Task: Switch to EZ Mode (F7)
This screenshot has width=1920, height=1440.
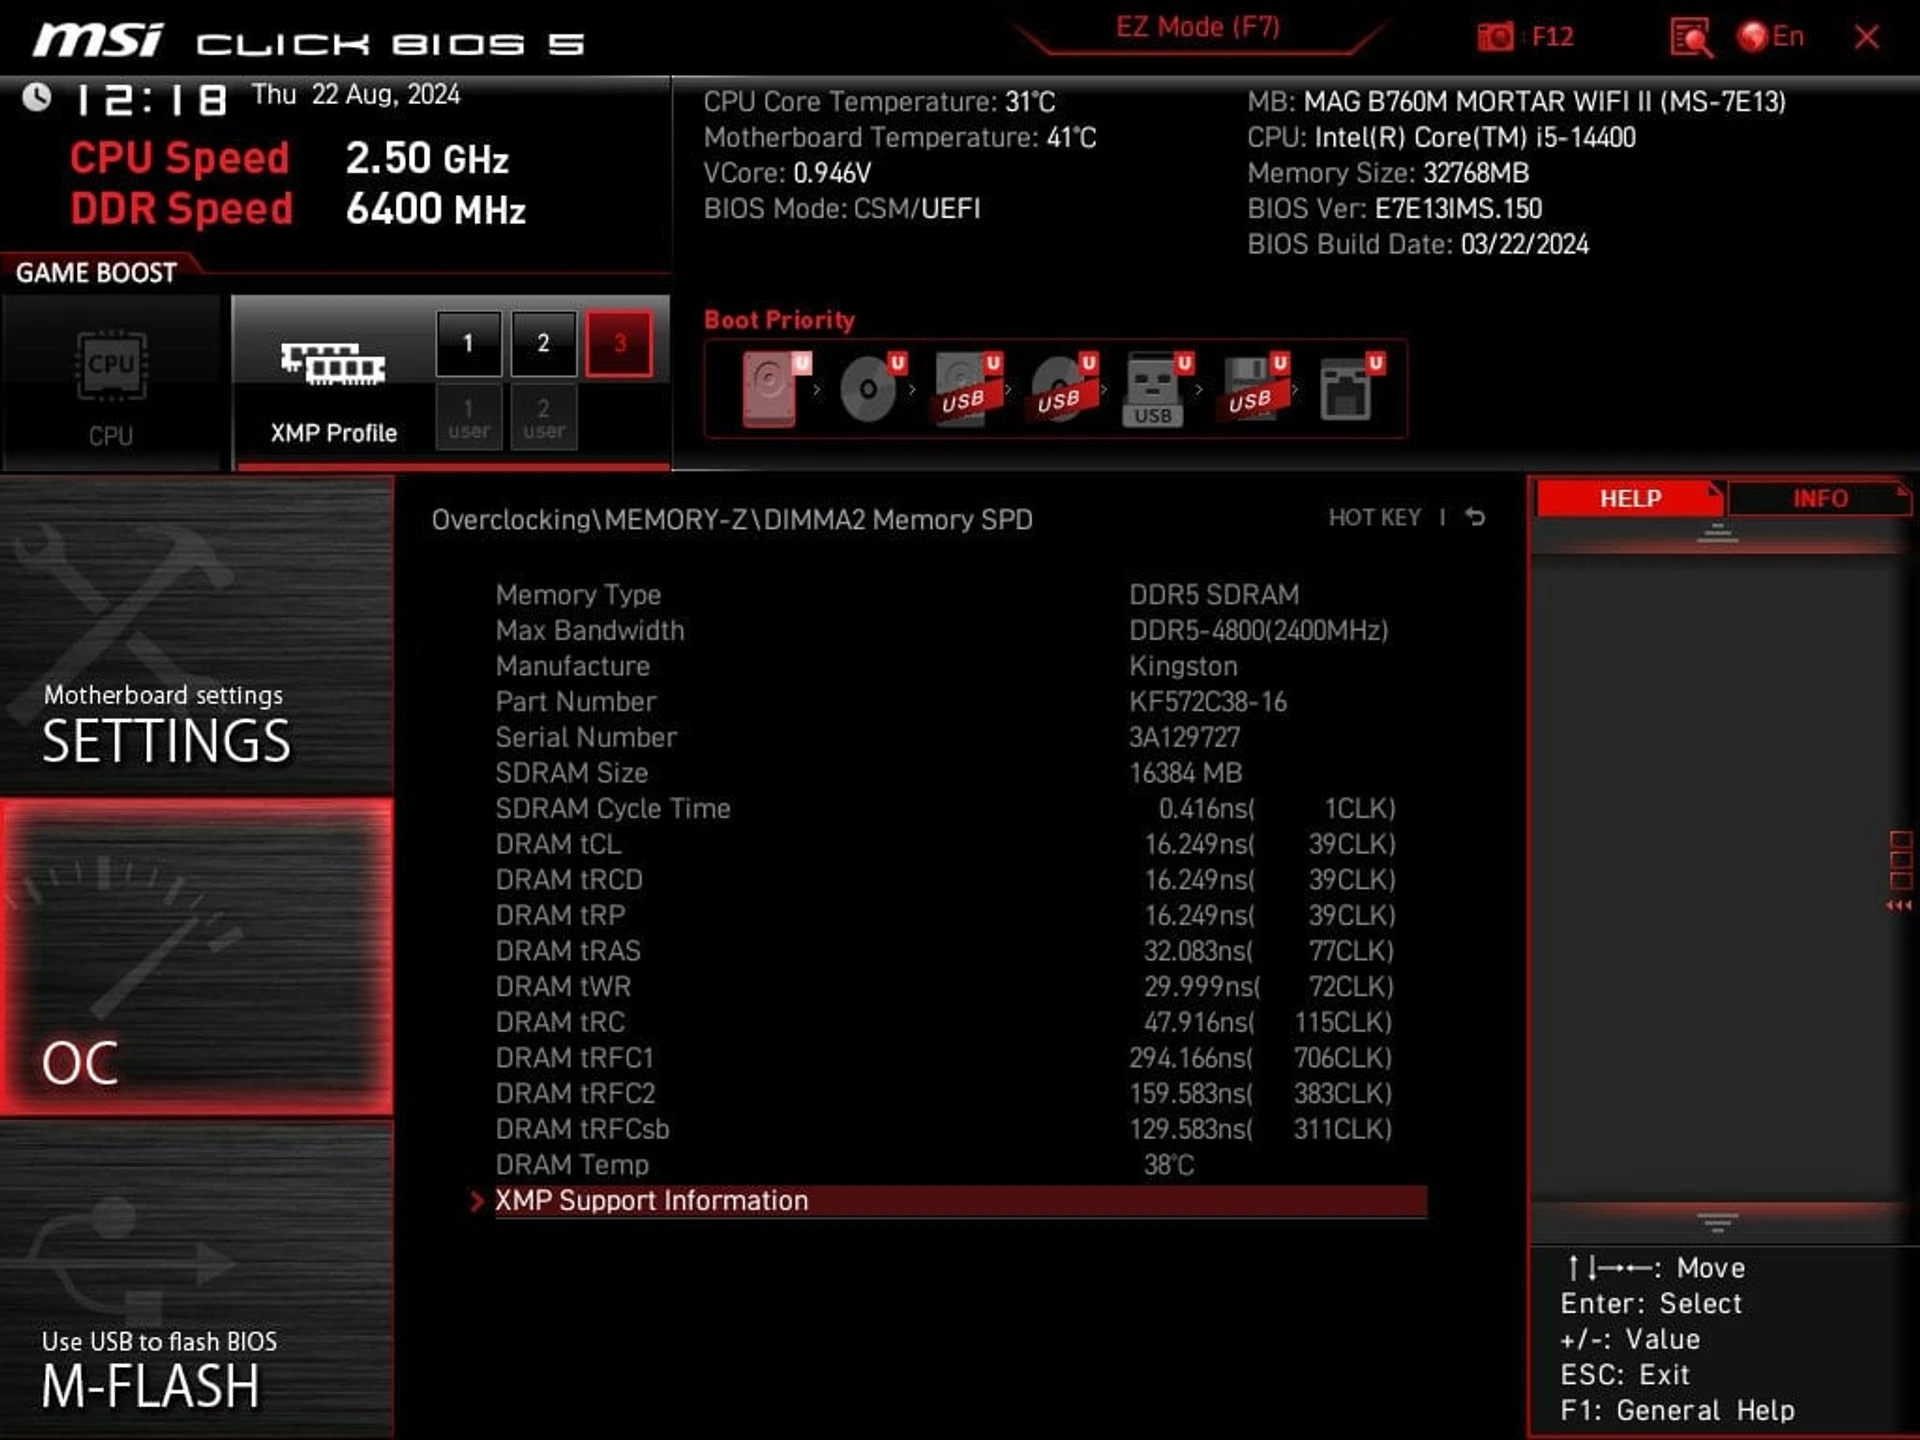Action: [1198, 27]
